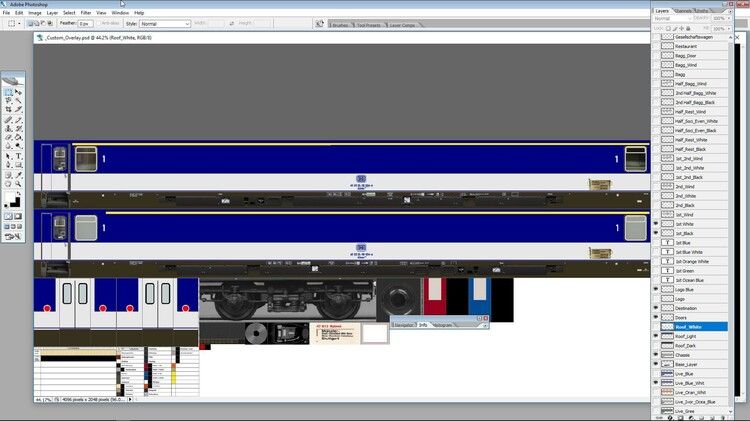Show the Roof_White layer

pyautogui.click(x=656, y=327)
